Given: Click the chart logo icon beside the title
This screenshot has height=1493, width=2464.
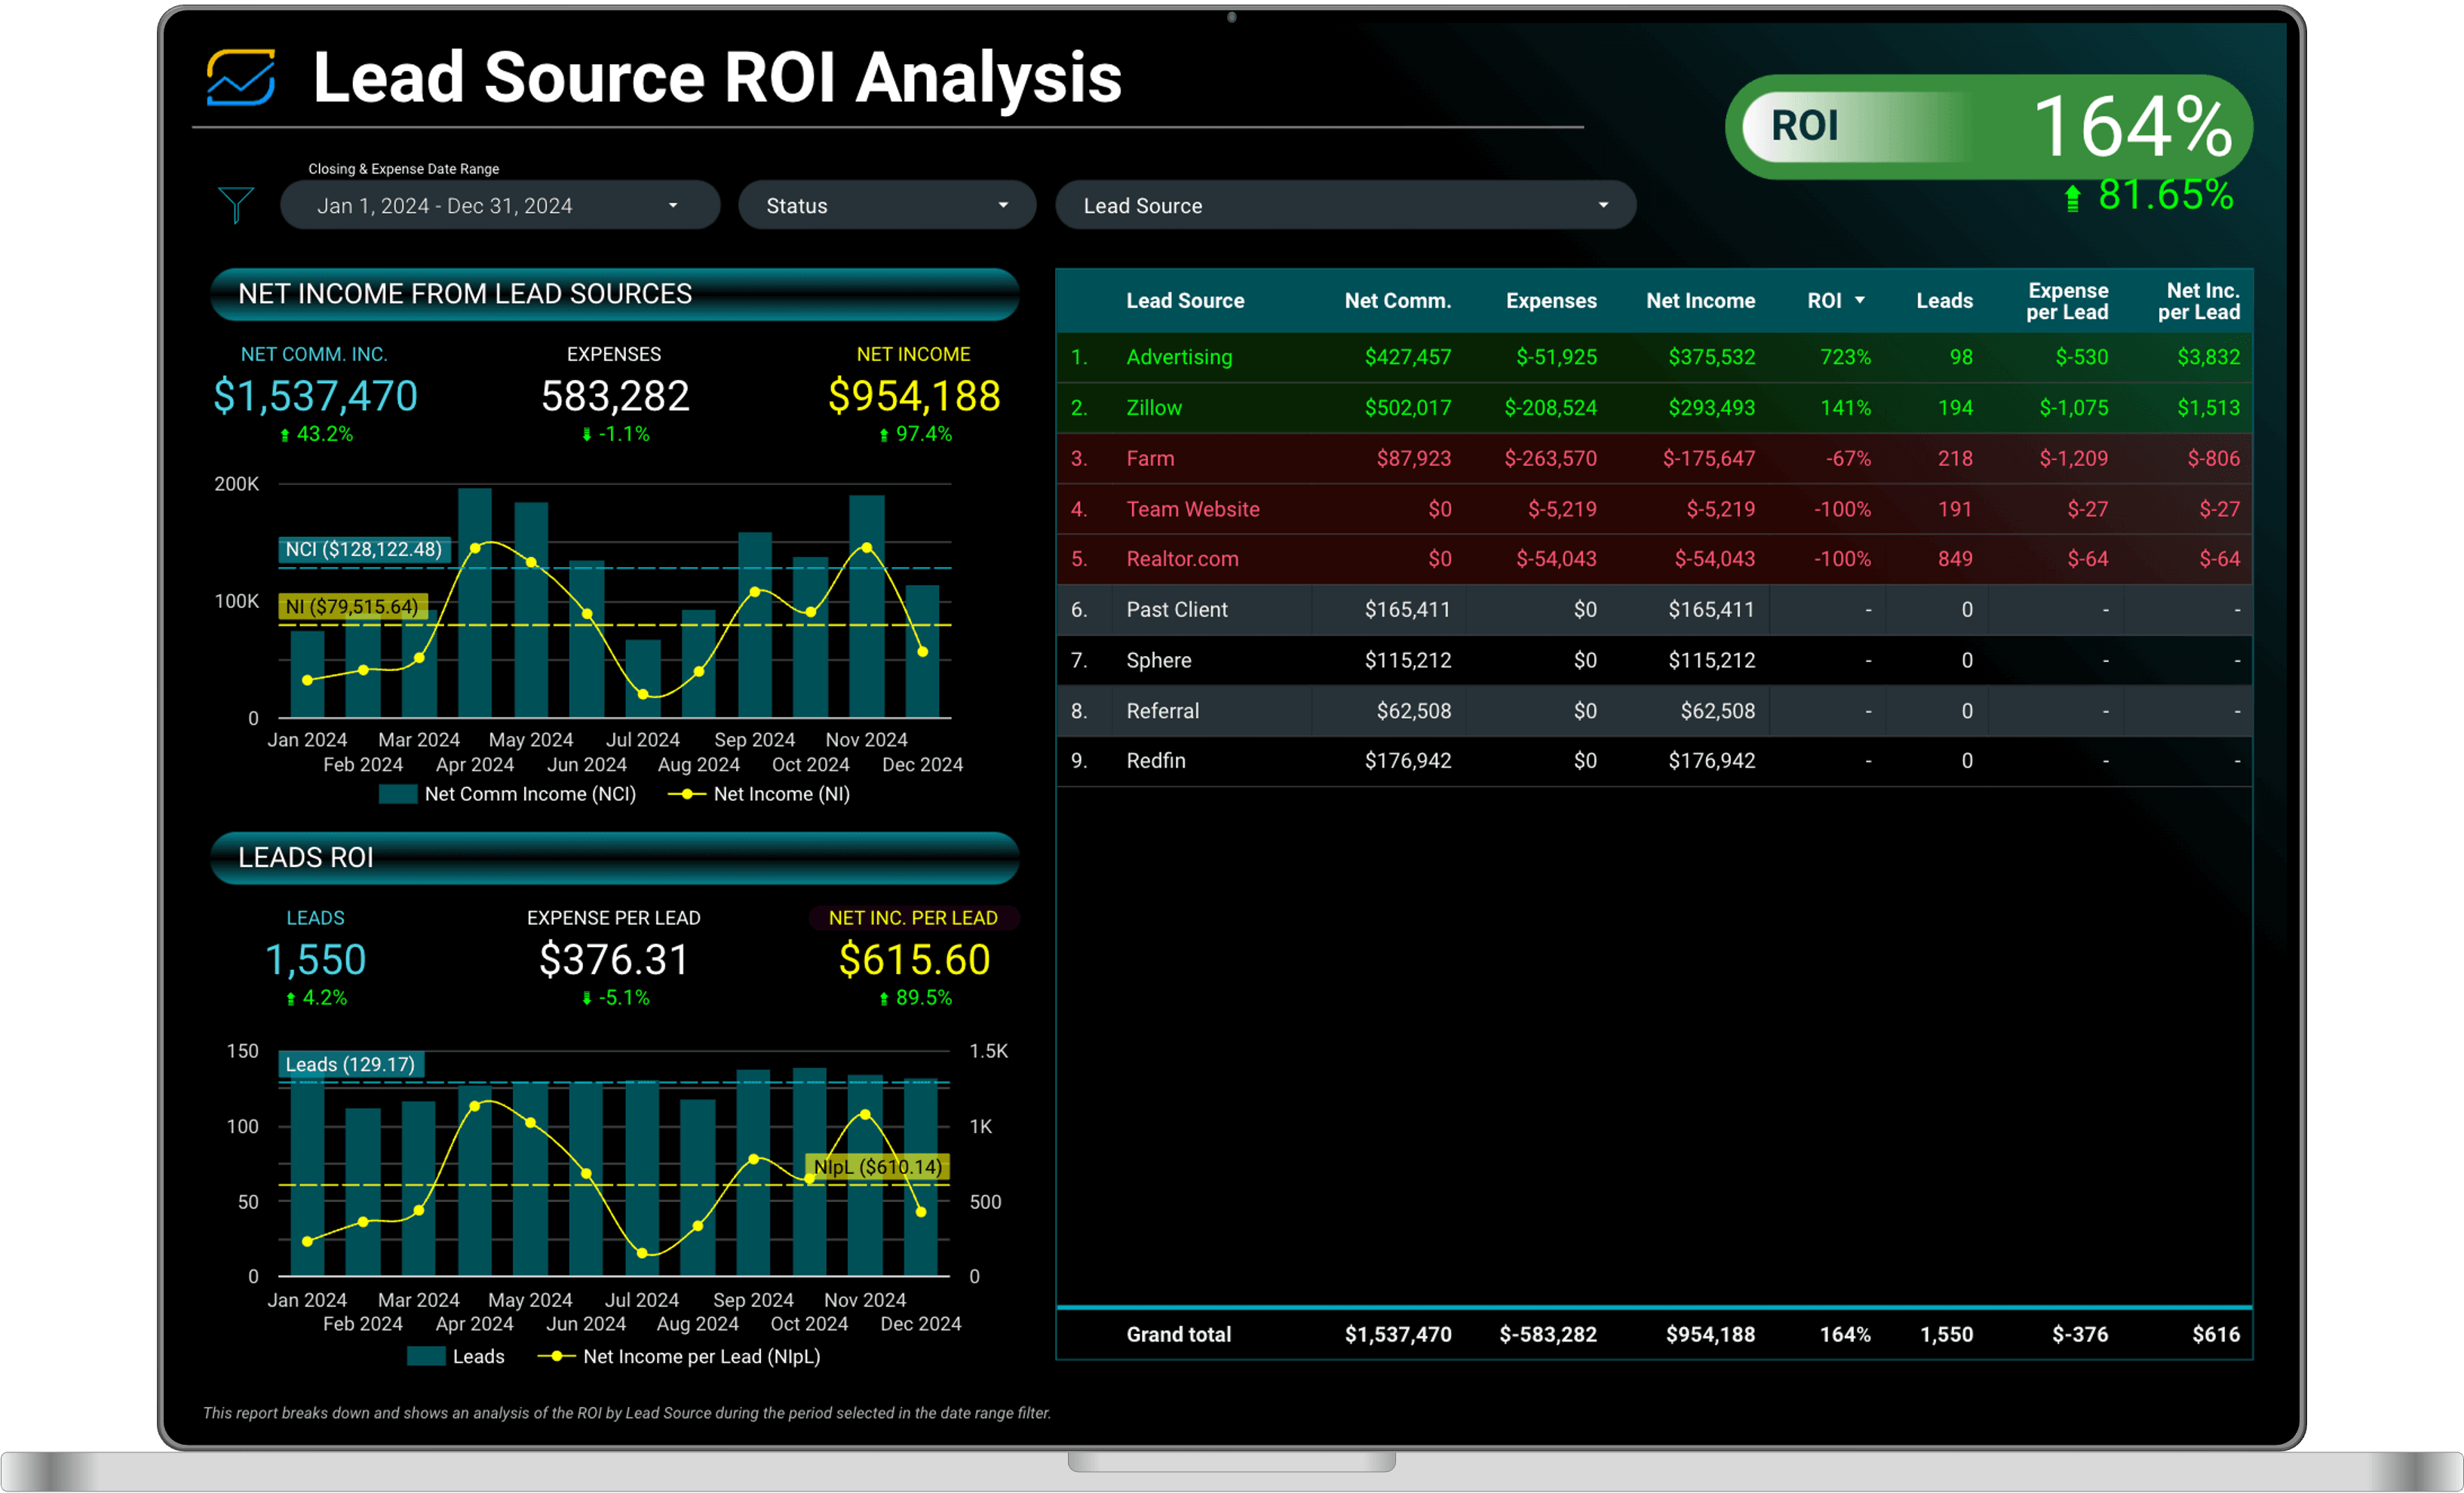Looking at the screenshot, I should point(241,77).
